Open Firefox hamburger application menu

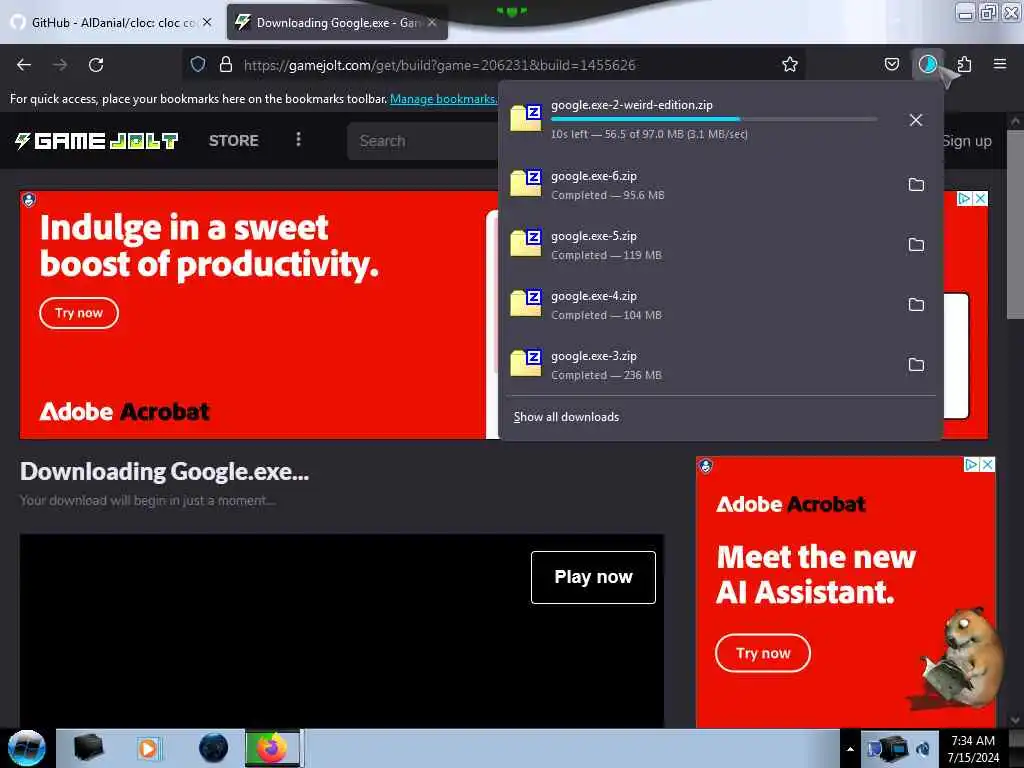1000,64
